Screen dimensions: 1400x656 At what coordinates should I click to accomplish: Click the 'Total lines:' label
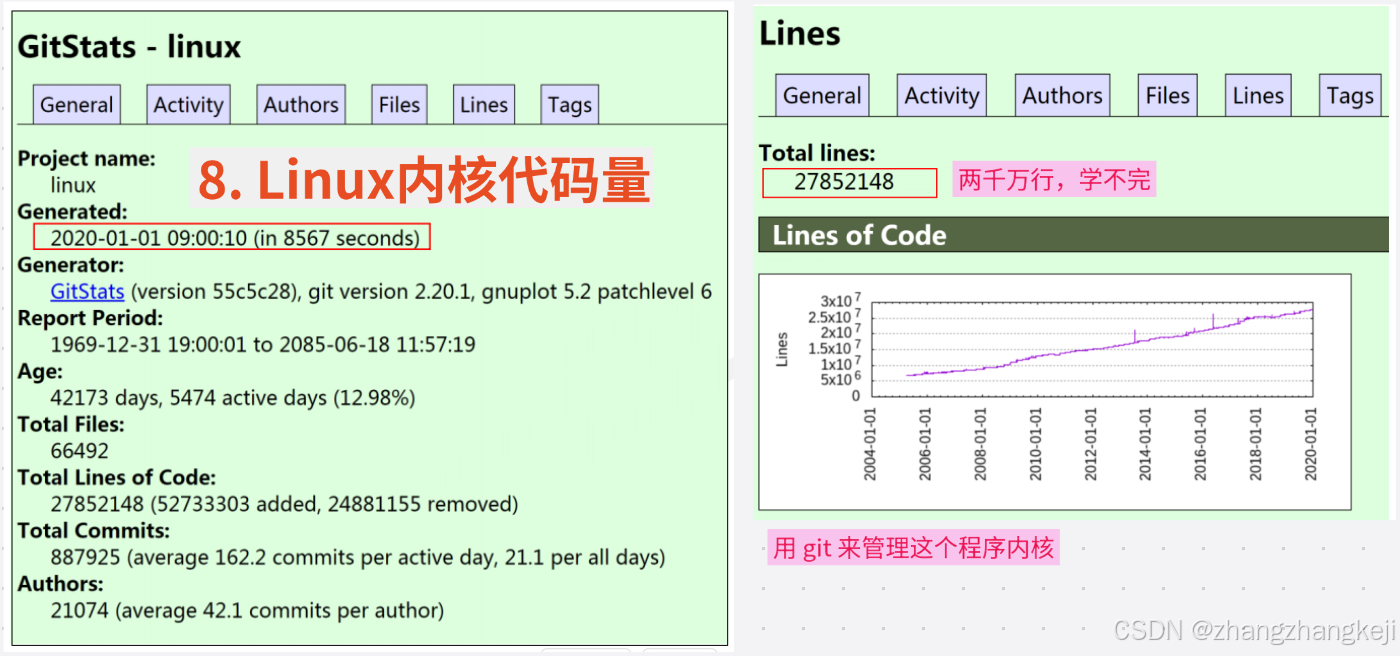pyautogui.click(x=817, y=153)
